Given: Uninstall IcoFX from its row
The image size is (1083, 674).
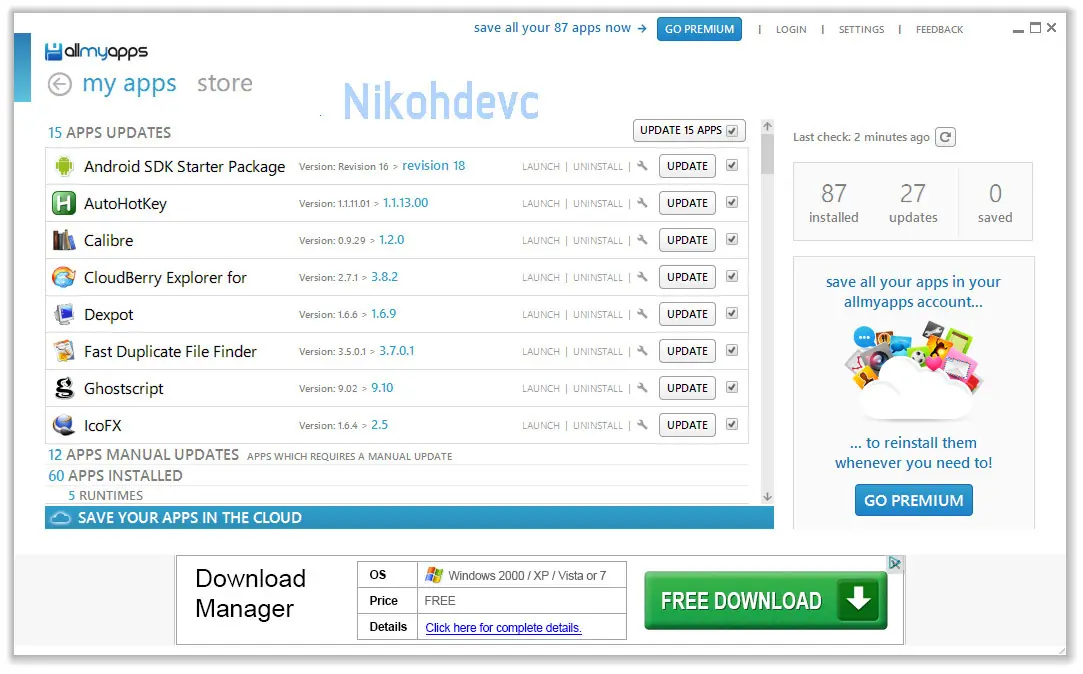Looking at the screenshot, I should click(597, 425).
